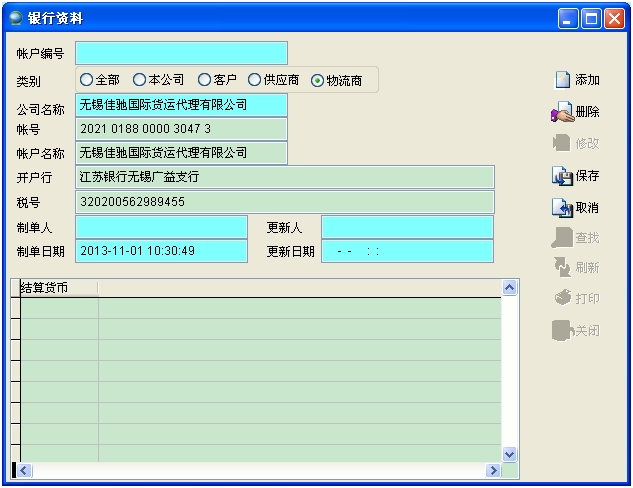Pick the 供应商 category option
Viewport: 633px width, 488px height.
255,80
